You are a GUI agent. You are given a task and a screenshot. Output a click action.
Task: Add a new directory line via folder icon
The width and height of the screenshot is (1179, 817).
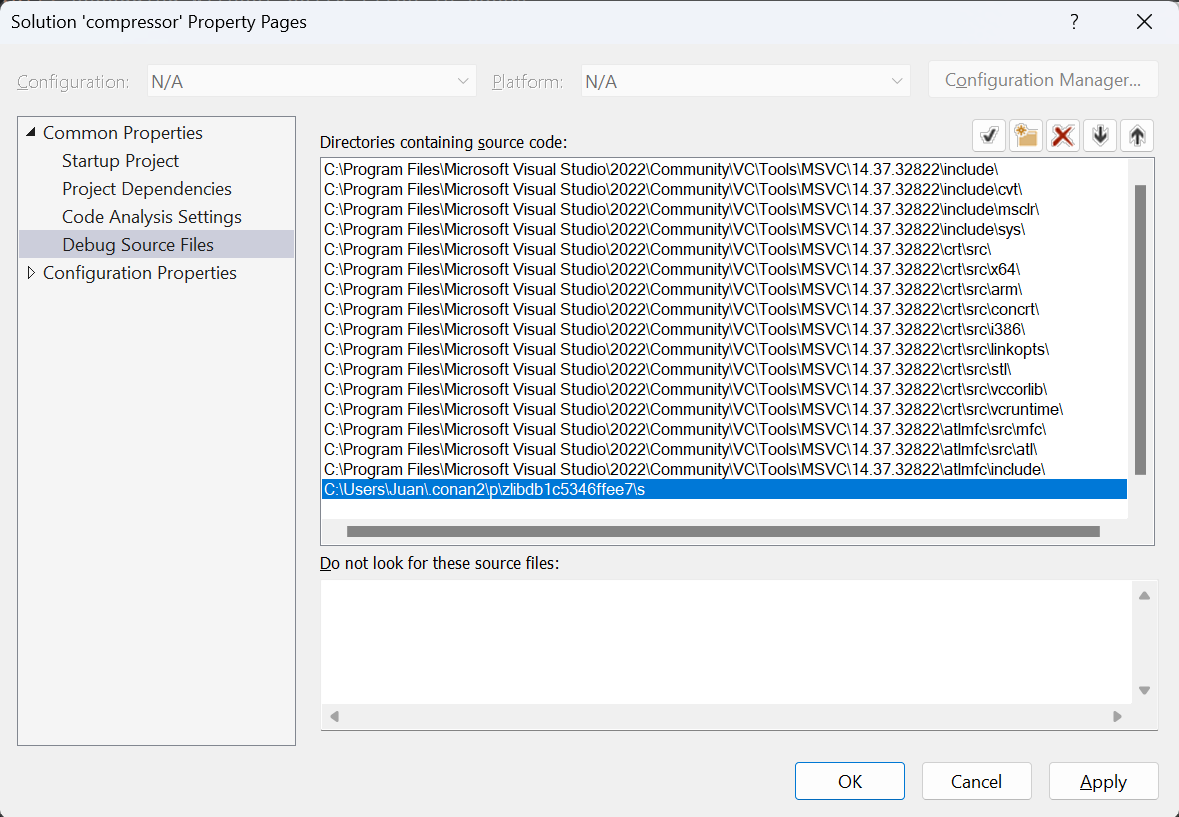[1026, 135]
